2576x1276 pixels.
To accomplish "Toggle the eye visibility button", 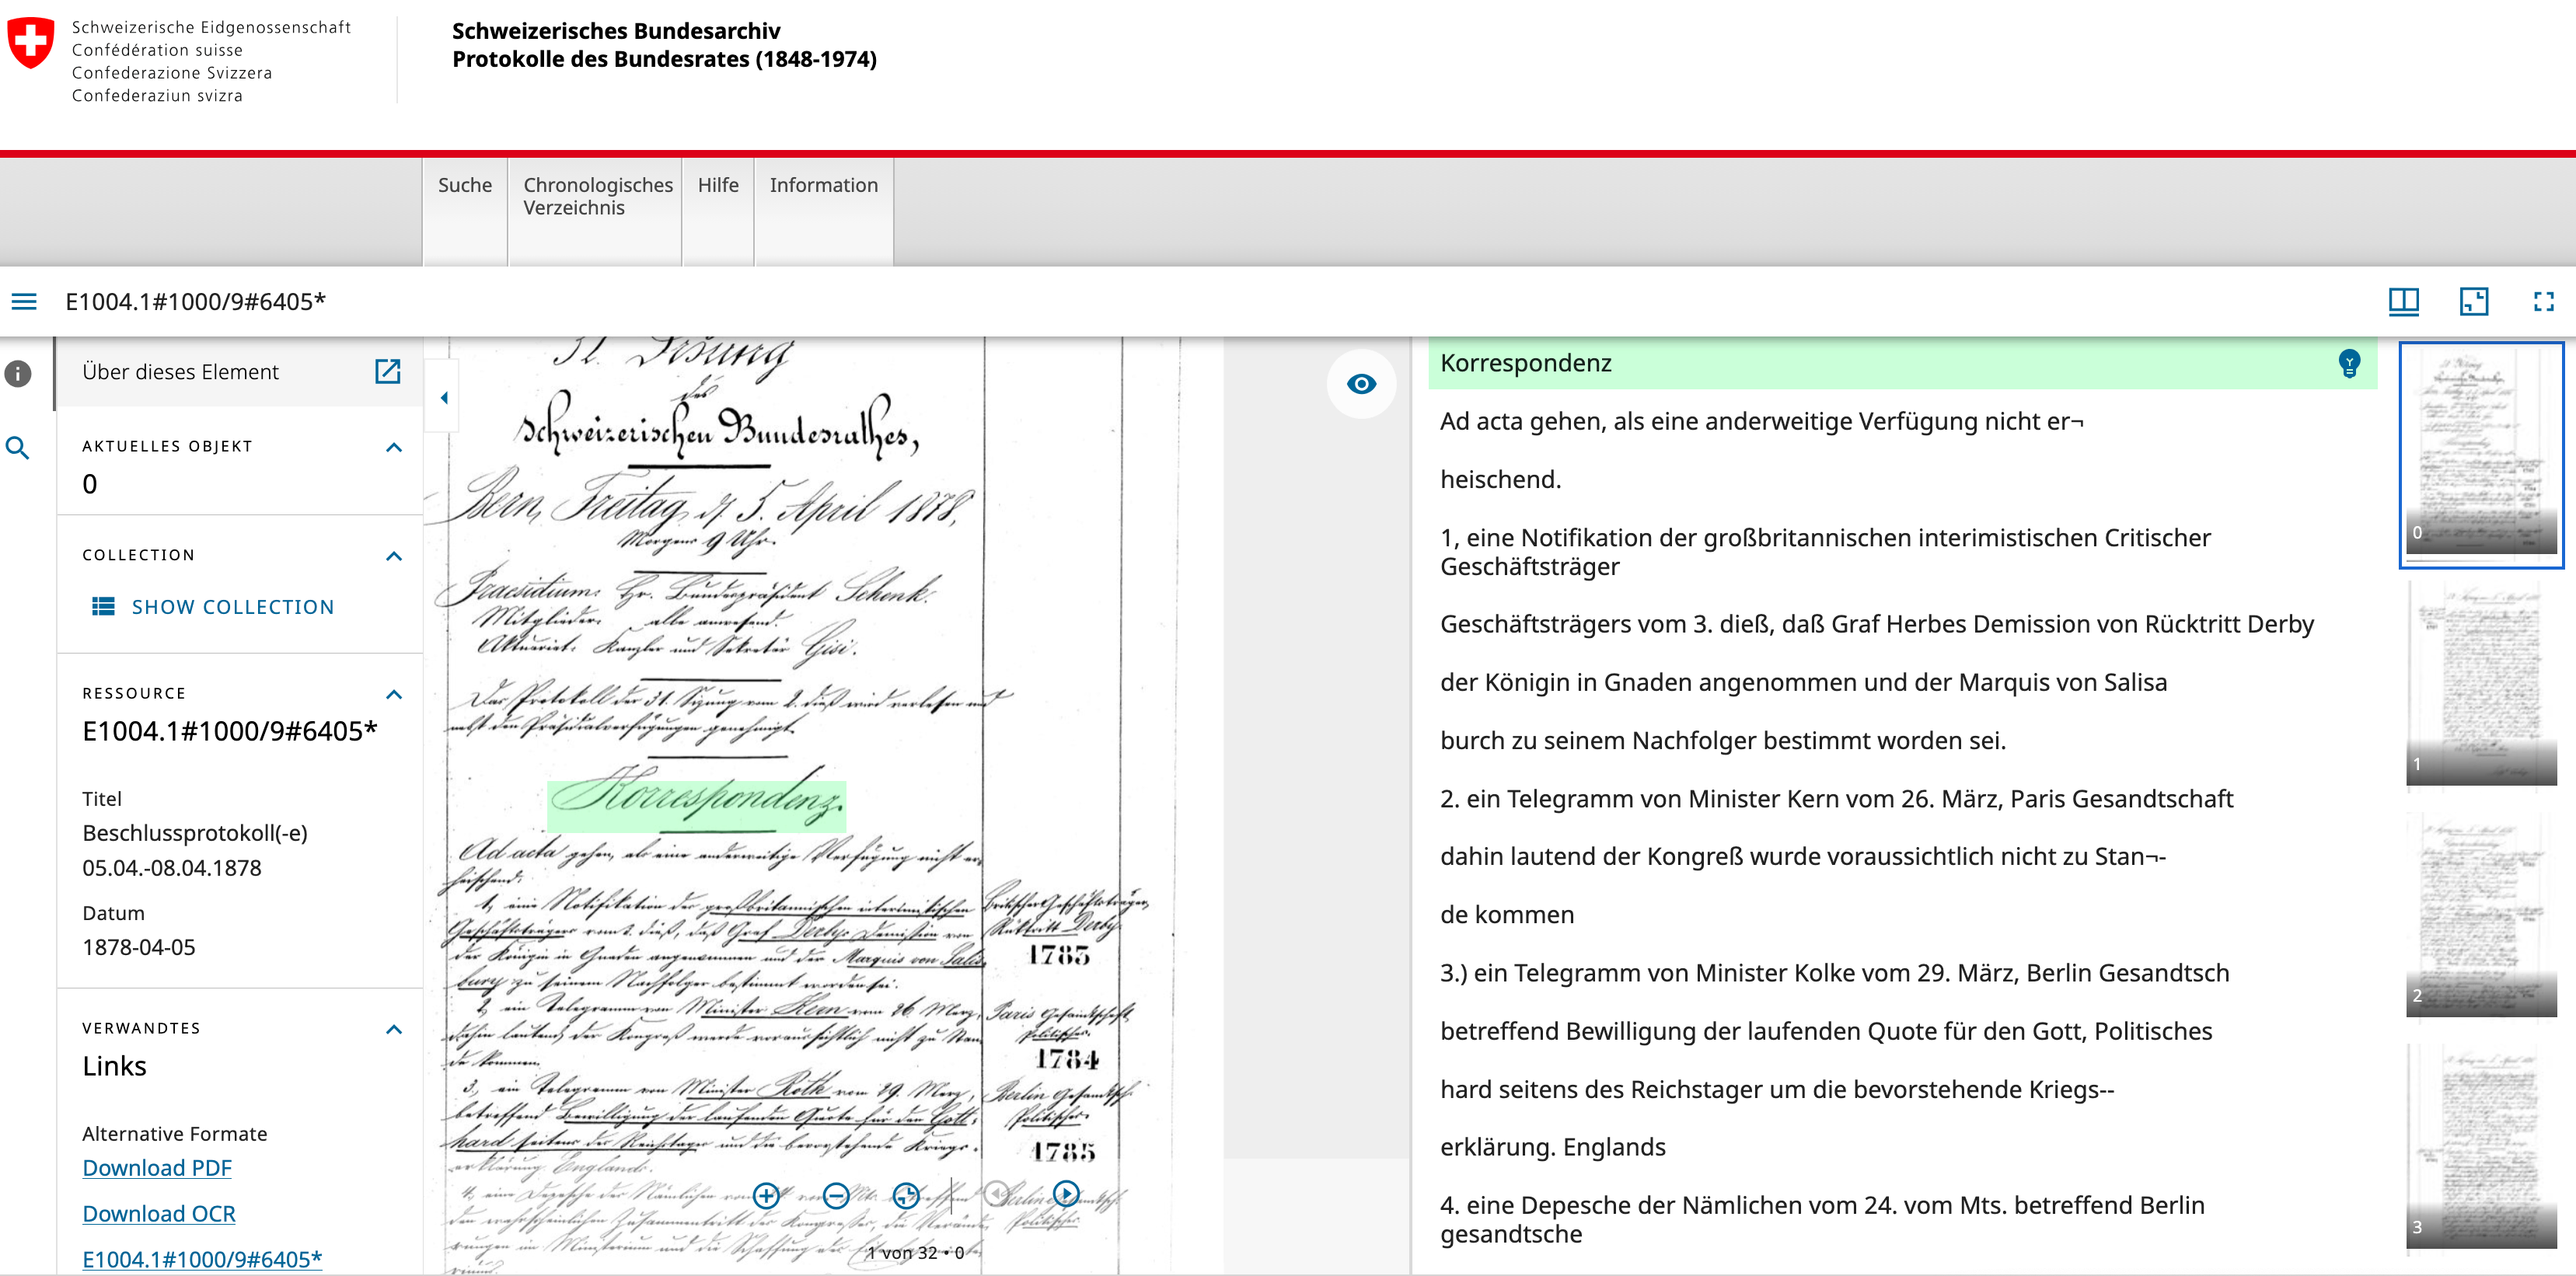I will (x=1361, y=384).
